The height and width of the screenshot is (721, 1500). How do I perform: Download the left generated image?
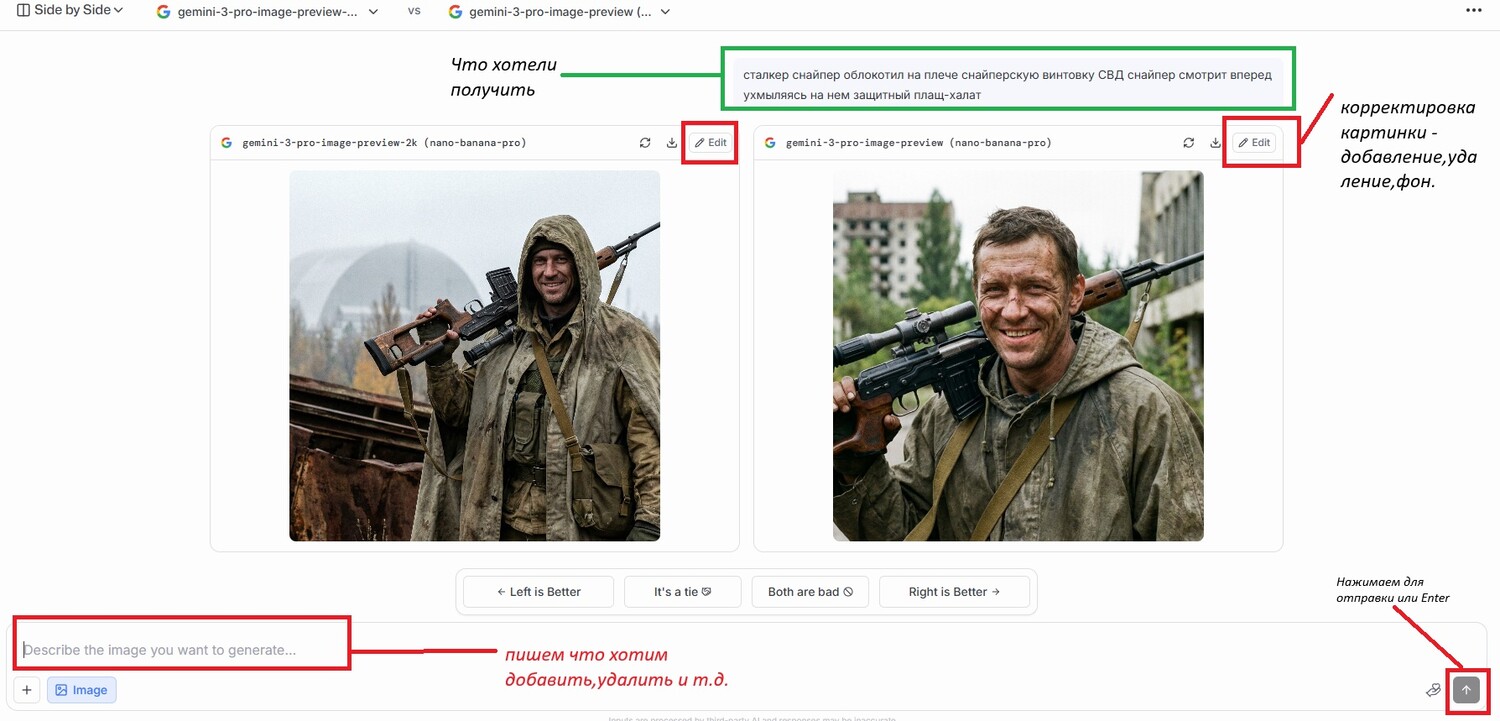tap(672, 143)
